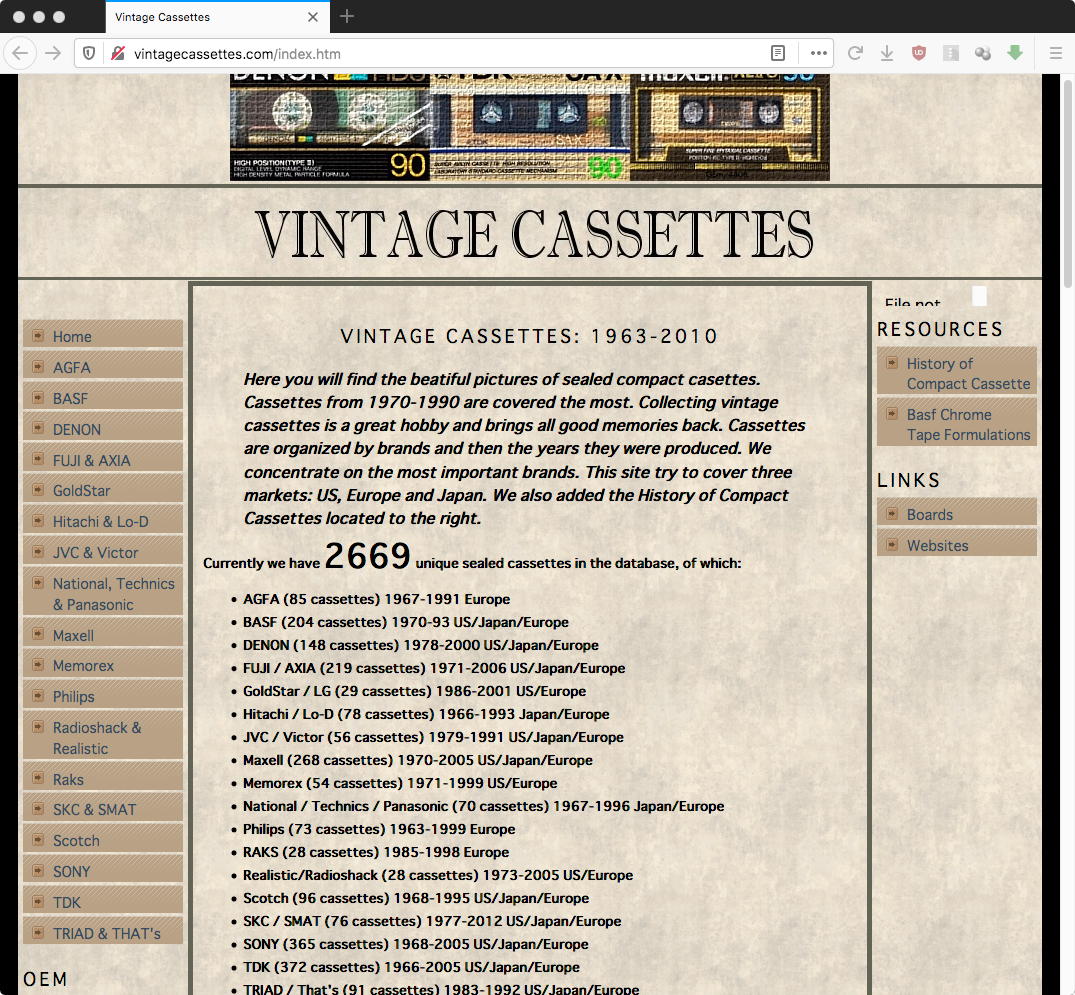Click the TDK SA-X cassette banner image
Image resolution: width=1075 pixels, height=995 pixels.
(530, 128)
